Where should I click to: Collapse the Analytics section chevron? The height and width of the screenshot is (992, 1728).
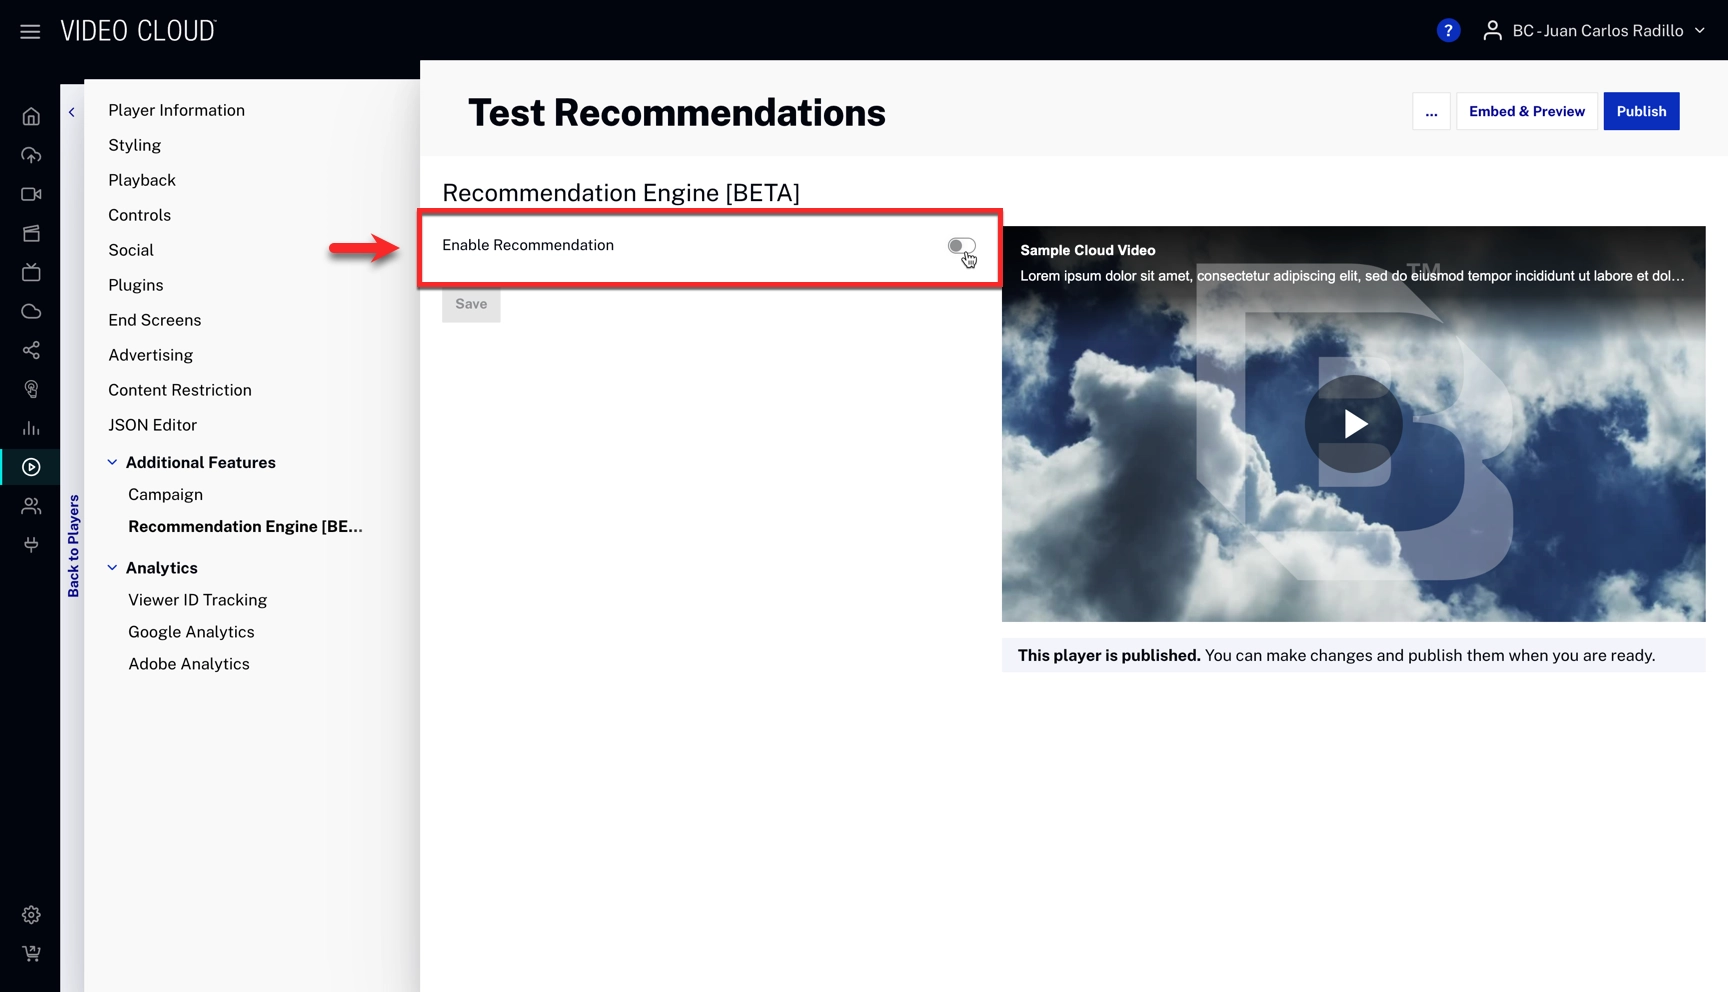(112, 566)
